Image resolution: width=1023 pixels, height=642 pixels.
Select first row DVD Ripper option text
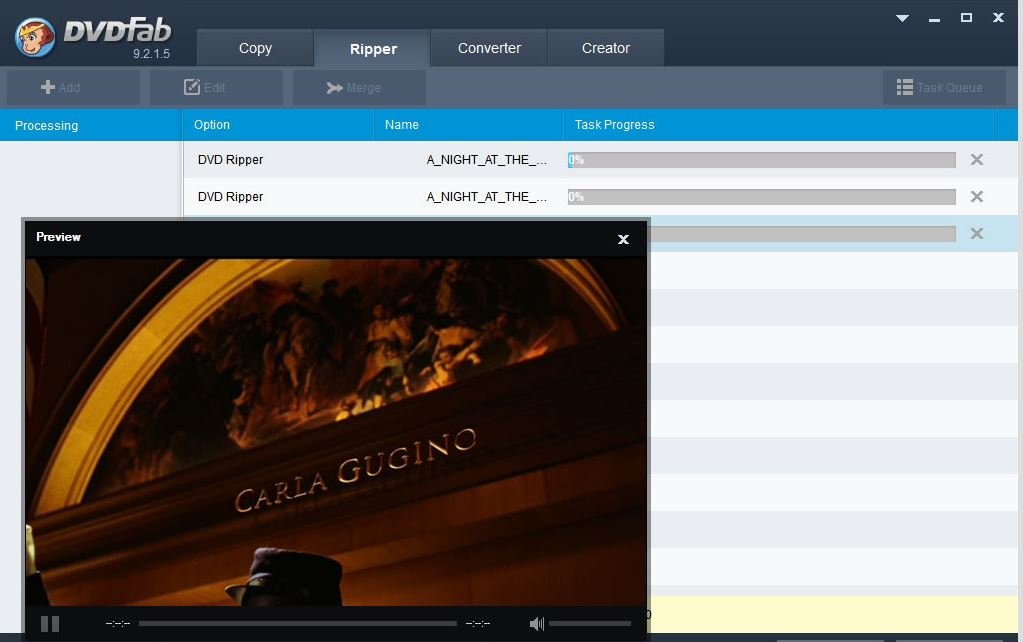tap(230, 160)
